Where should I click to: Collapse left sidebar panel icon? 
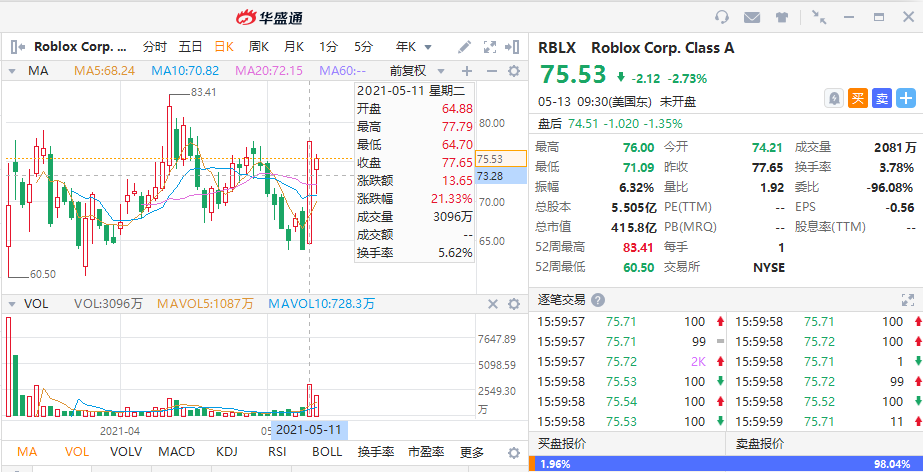pyautogui.click(x=18, y=46)
